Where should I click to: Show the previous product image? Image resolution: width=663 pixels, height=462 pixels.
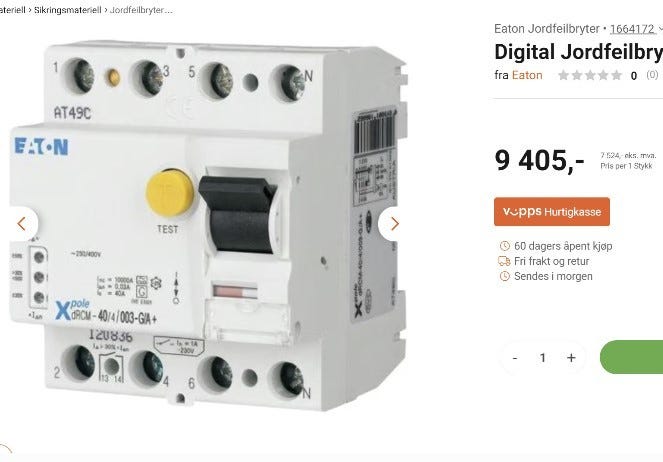(22, 224)
